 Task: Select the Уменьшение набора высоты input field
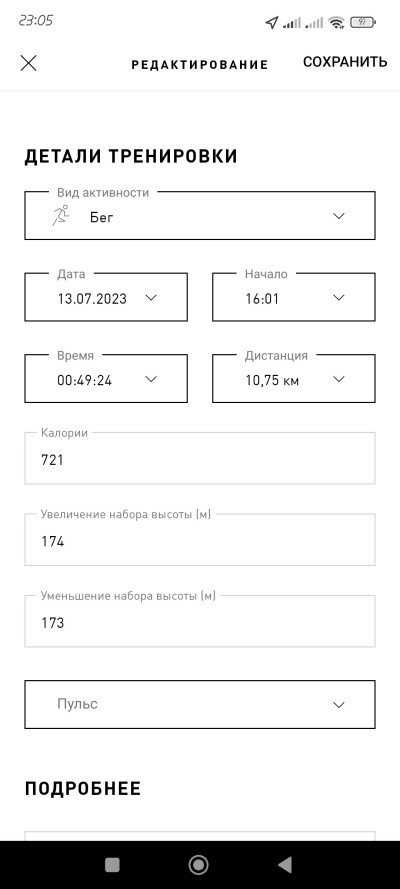(199, 621)
